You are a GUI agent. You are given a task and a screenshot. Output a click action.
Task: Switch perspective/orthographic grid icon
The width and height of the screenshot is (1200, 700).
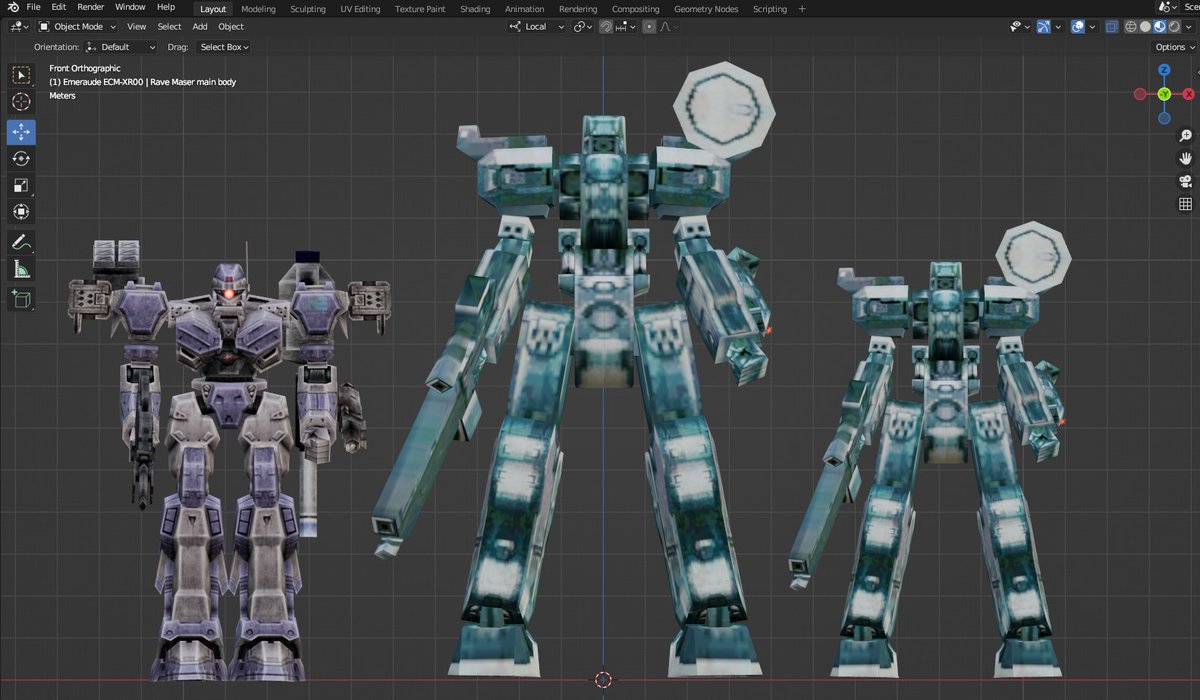[x=1185, y=204]
